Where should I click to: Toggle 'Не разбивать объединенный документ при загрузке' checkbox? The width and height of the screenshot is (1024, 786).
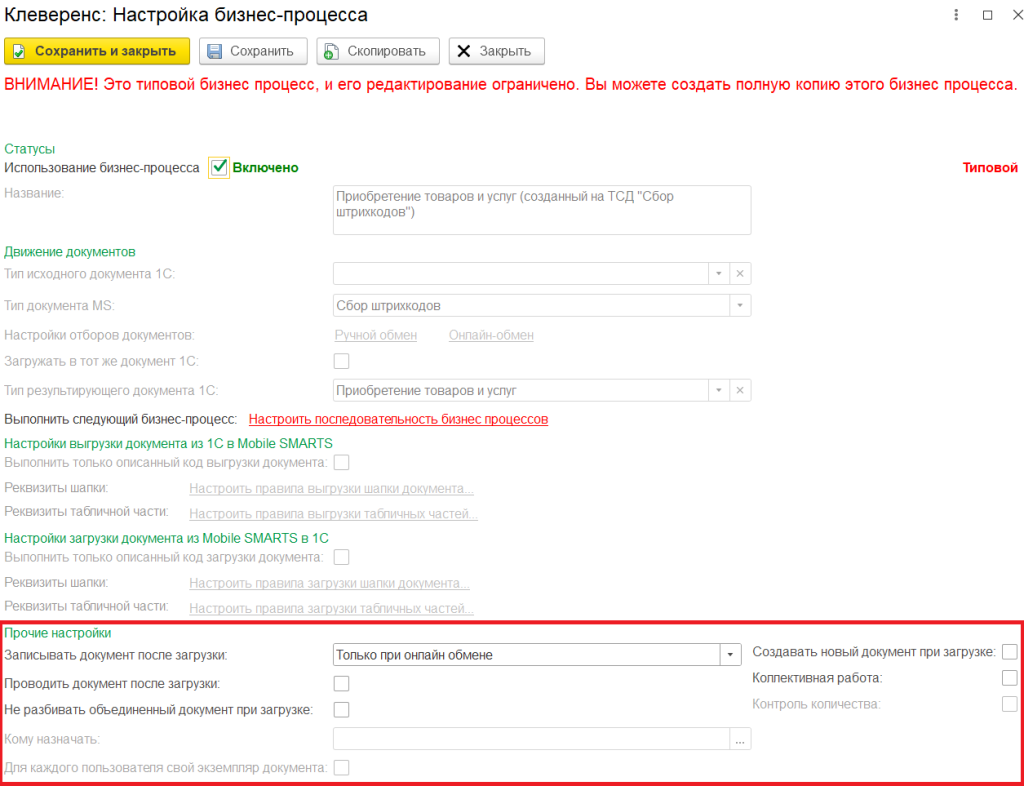[341, 709]
